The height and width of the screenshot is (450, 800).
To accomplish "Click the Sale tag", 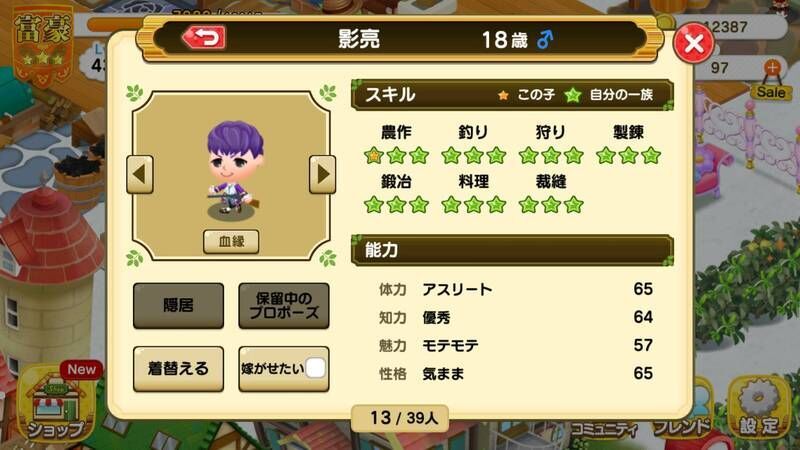I will (771, 92).
